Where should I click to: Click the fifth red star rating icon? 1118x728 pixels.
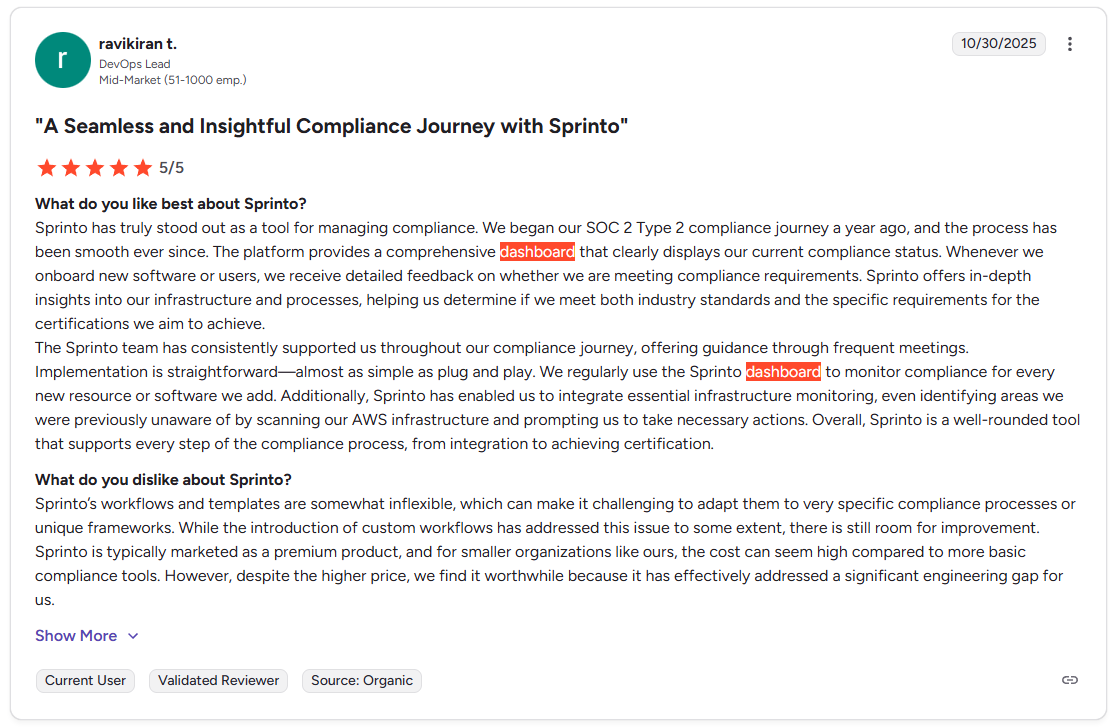[x=143, y=168]
